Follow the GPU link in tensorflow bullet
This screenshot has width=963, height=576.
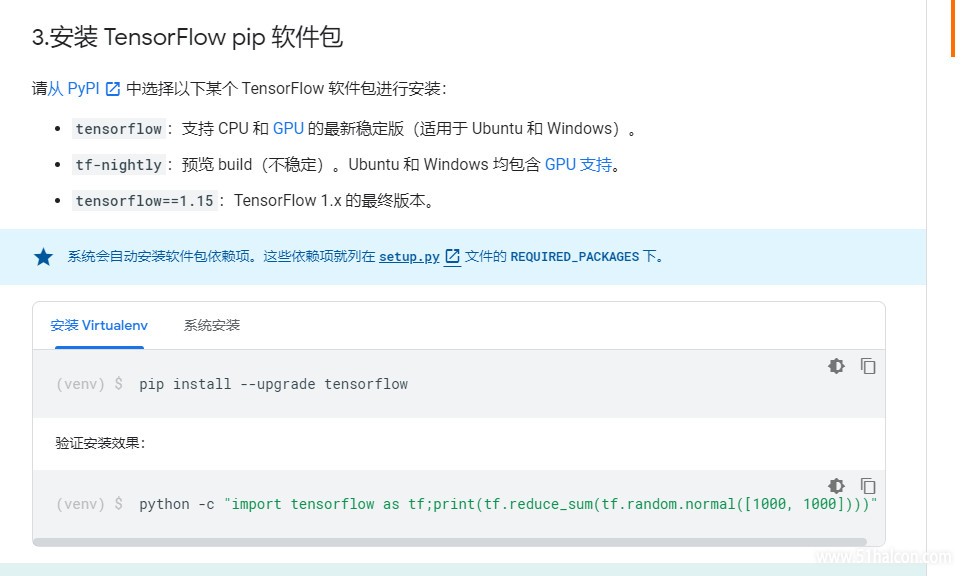pyautogui.click(x=288, y=128)
